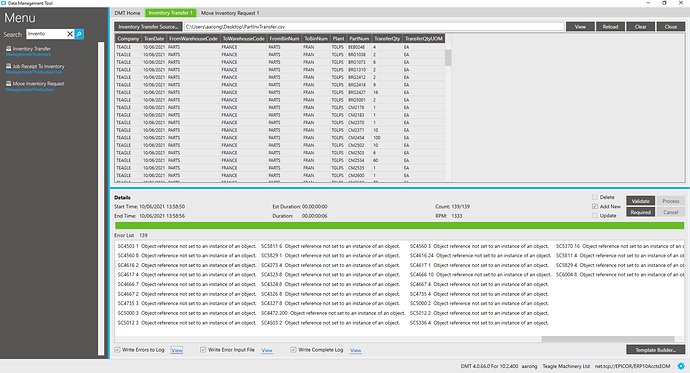Click the Reload button
The height and width of the screenshot is (373, 690).
[x=610, y=27]
